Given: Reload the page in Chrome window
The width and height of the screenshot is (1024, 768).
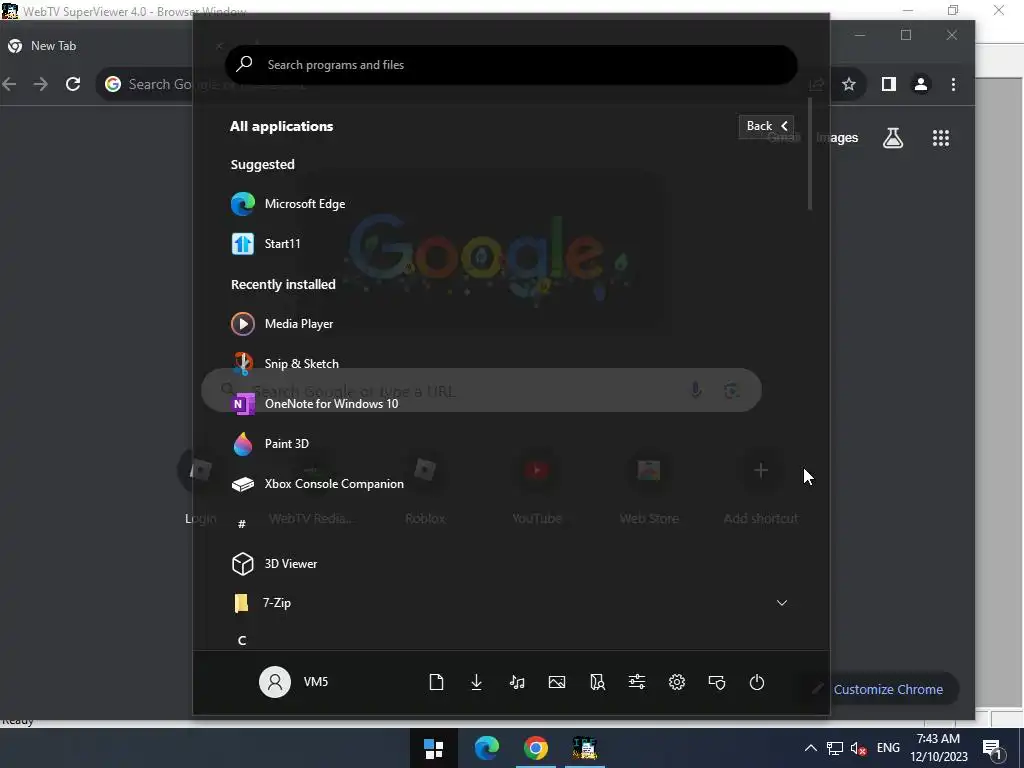Looking at the screenshot, I should [x=73, y=84].
